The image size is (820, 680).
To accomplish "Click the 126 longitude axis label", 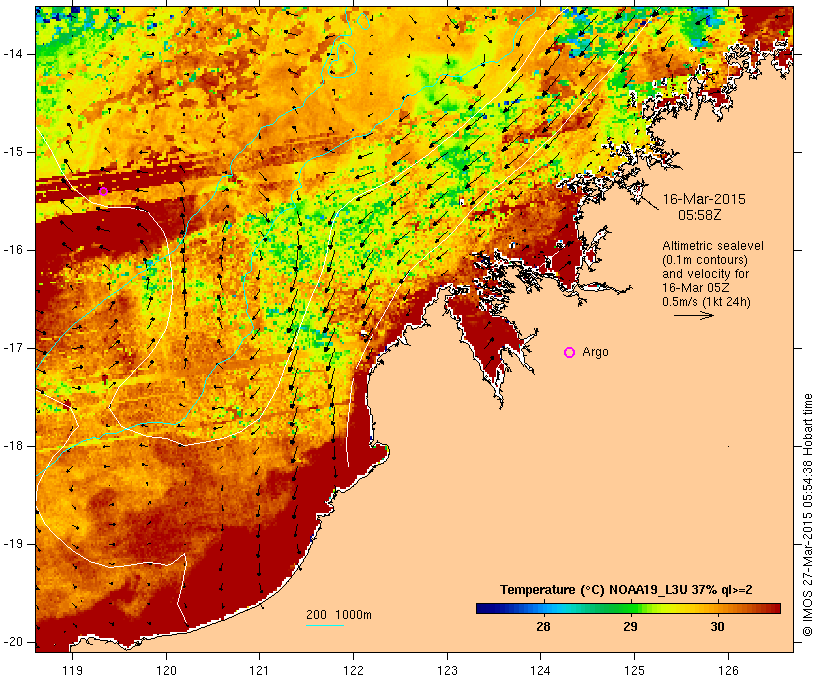I will coord(728,670).
